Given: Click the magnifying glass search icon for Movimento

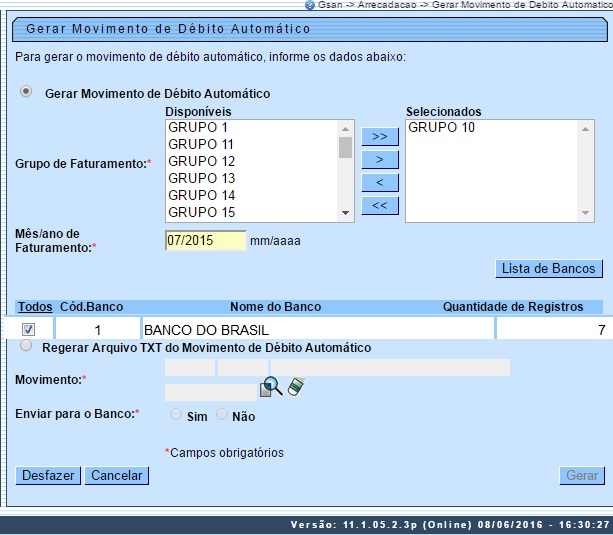Looking at the screenshot, I should [271, 388].
